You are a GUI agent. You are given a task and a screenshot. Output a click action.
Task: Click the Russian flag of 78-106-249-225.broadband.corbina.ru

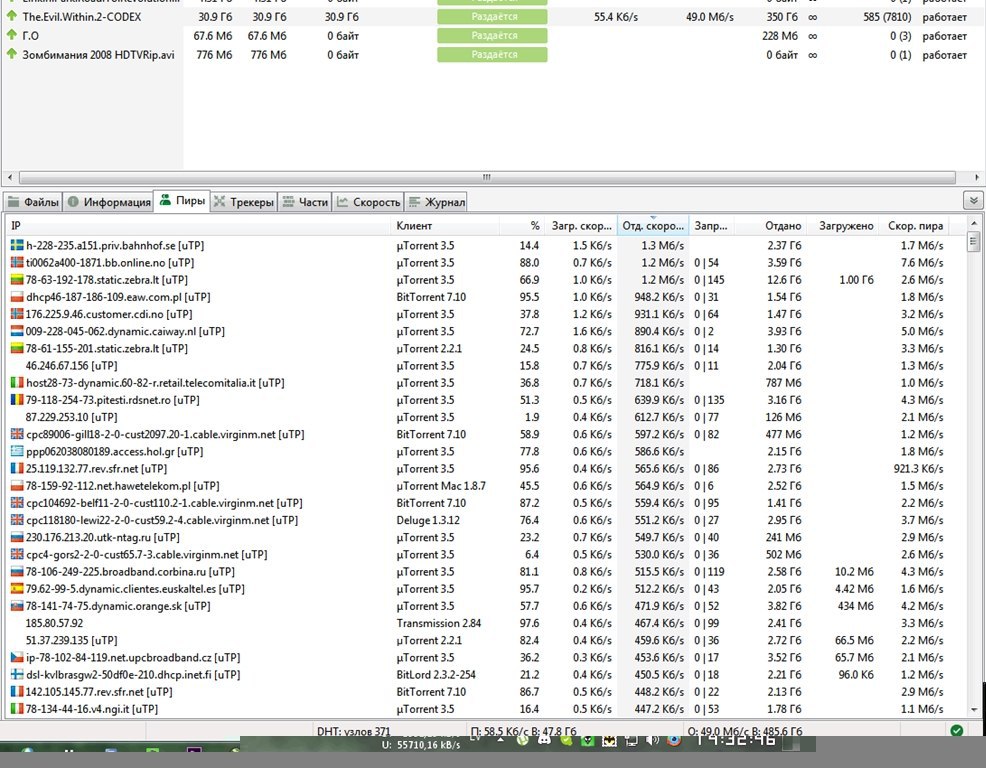[x=17, y=571]
